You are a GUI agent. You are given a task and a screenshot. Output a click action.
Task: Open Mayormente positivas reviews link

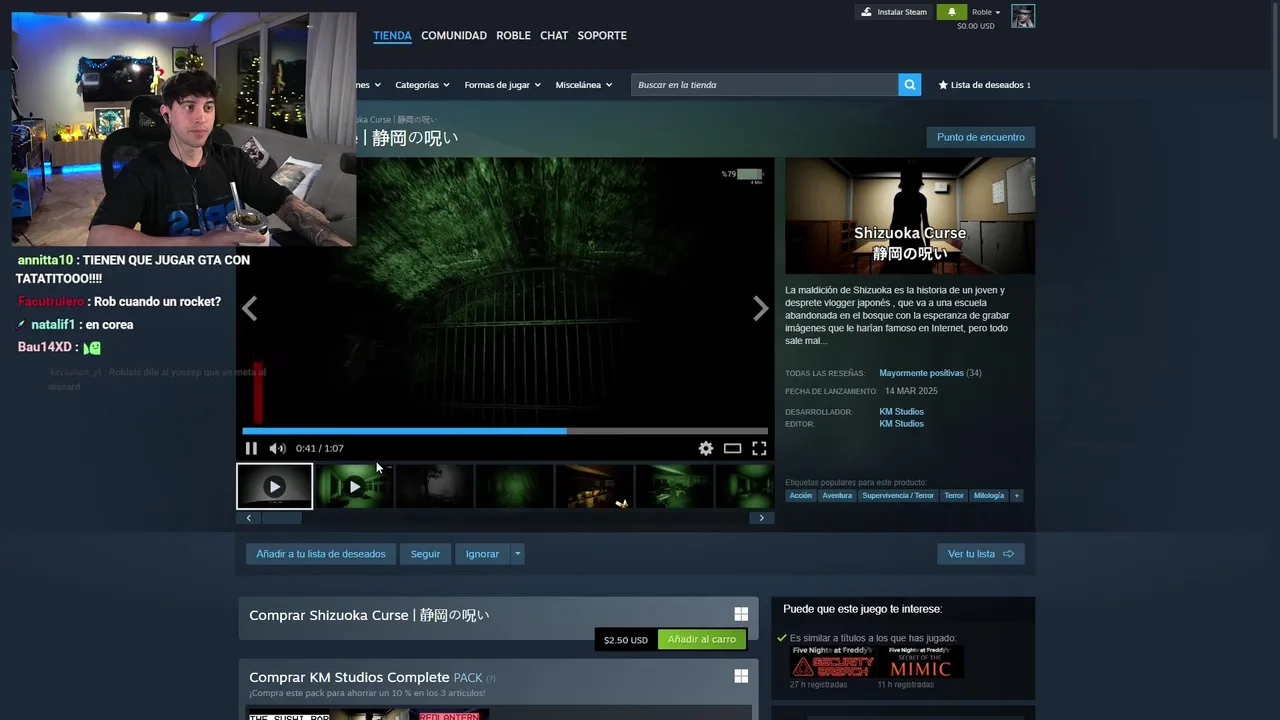point(921,373)
